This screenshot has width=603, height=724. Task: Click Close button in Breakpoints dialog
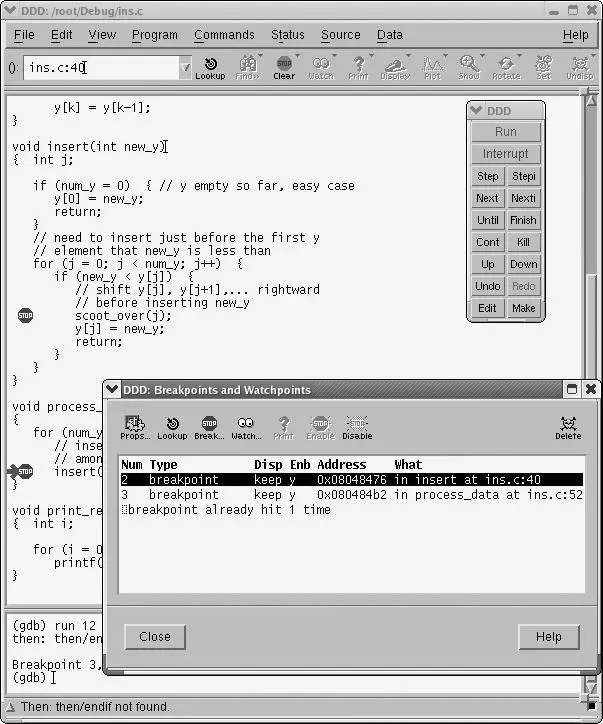point(154,637)
